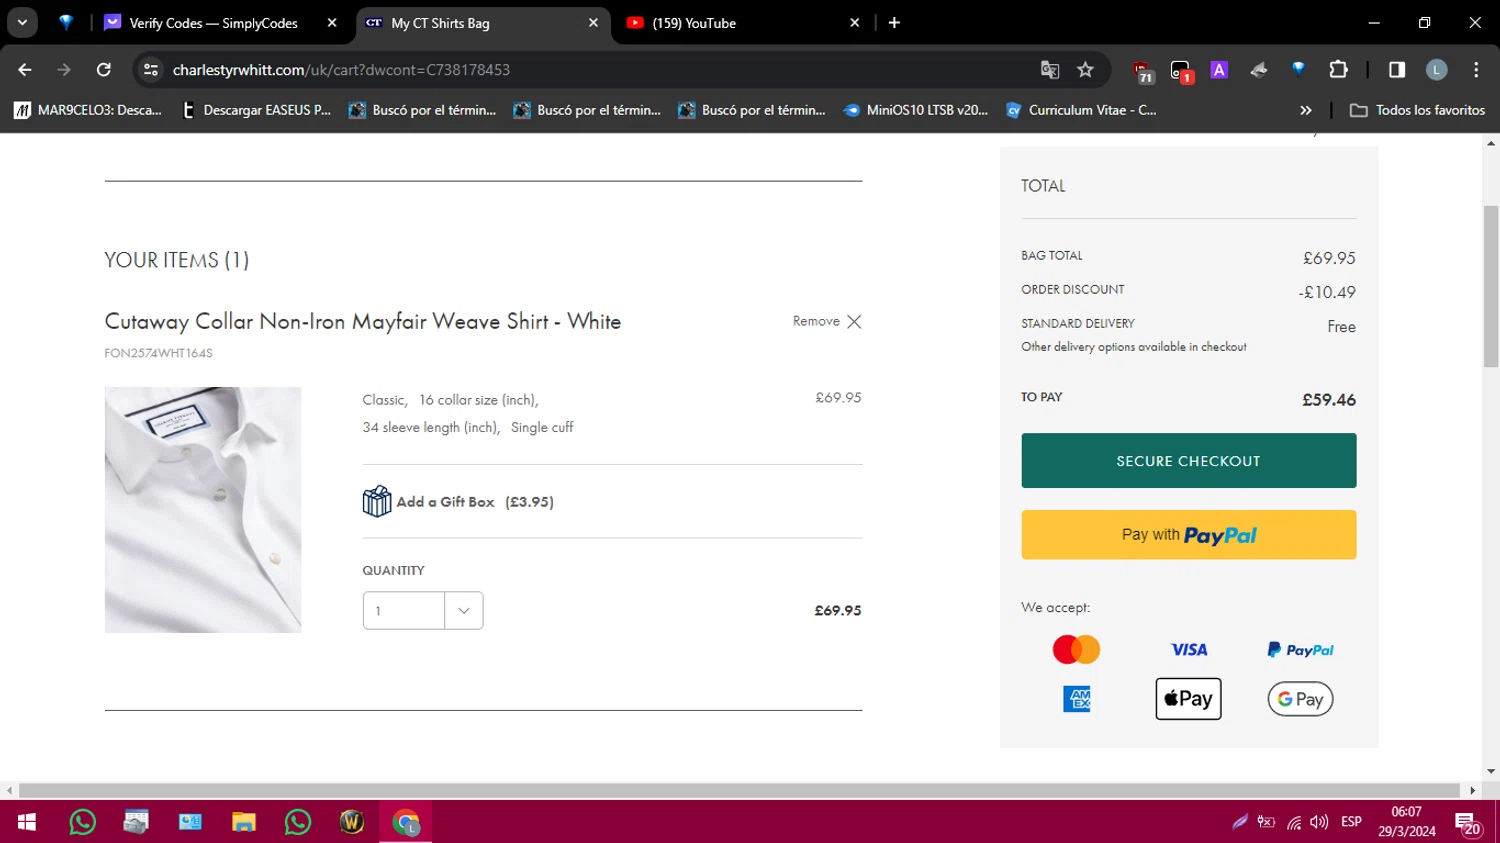Switch to Verify Codes — SimplyCodes tab
Image resolution: width=1500 pixels, height=843 pixels.
coord(214,23)
